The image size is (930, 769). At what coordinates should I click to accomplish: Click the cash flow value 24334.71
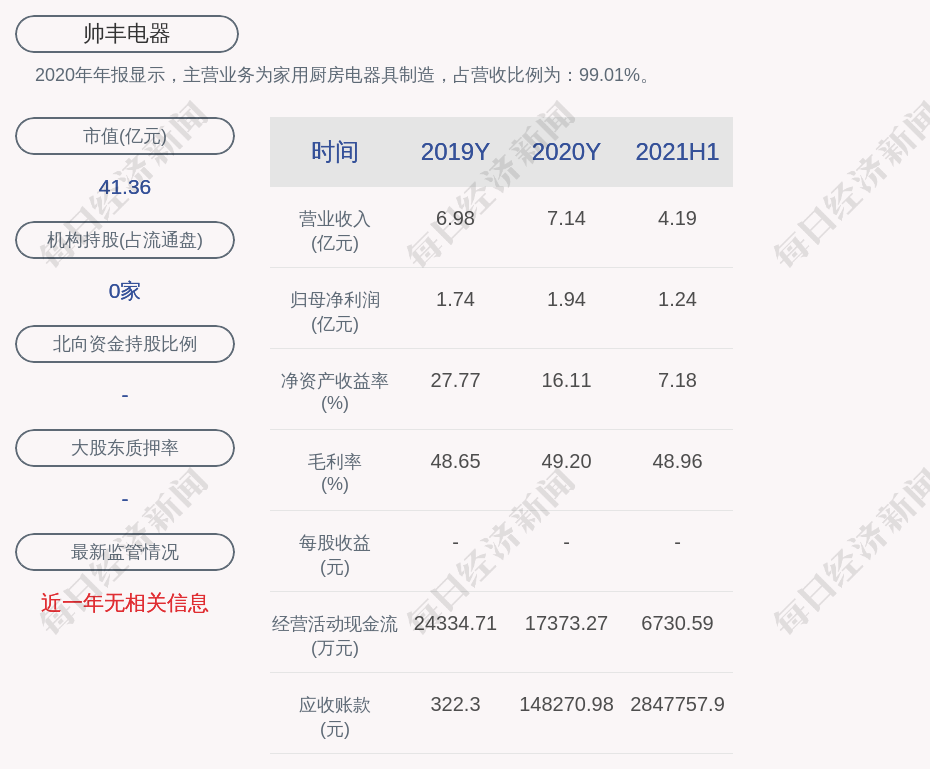coord(455,623)
